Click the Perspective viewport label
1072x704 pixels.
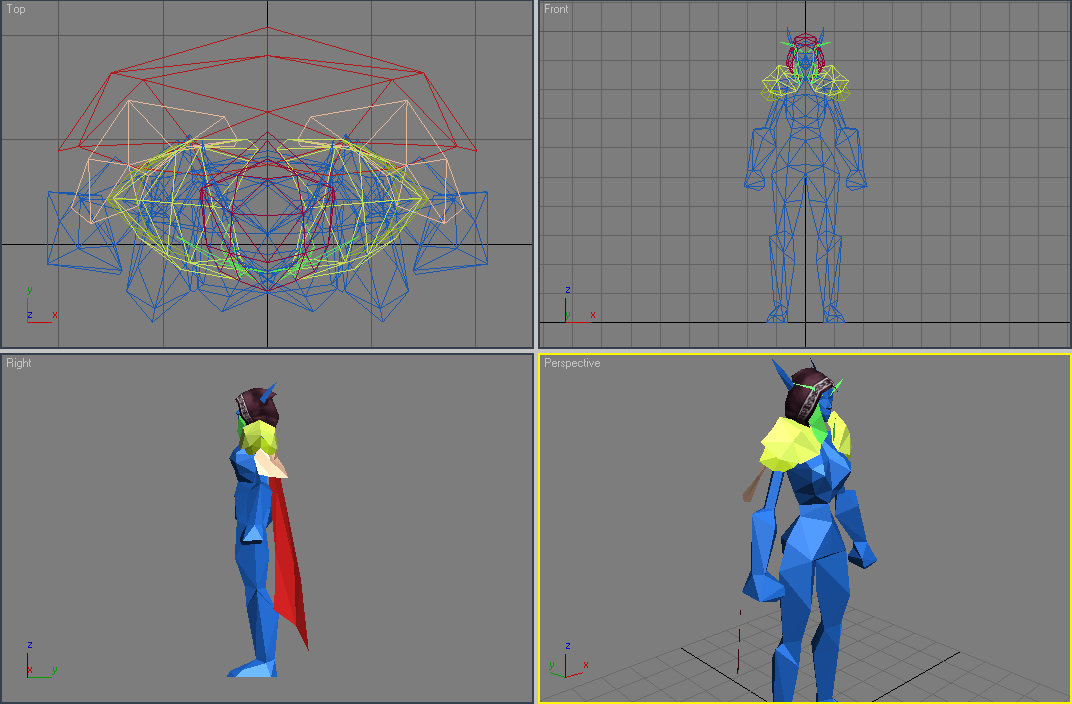tap(572, 363)
